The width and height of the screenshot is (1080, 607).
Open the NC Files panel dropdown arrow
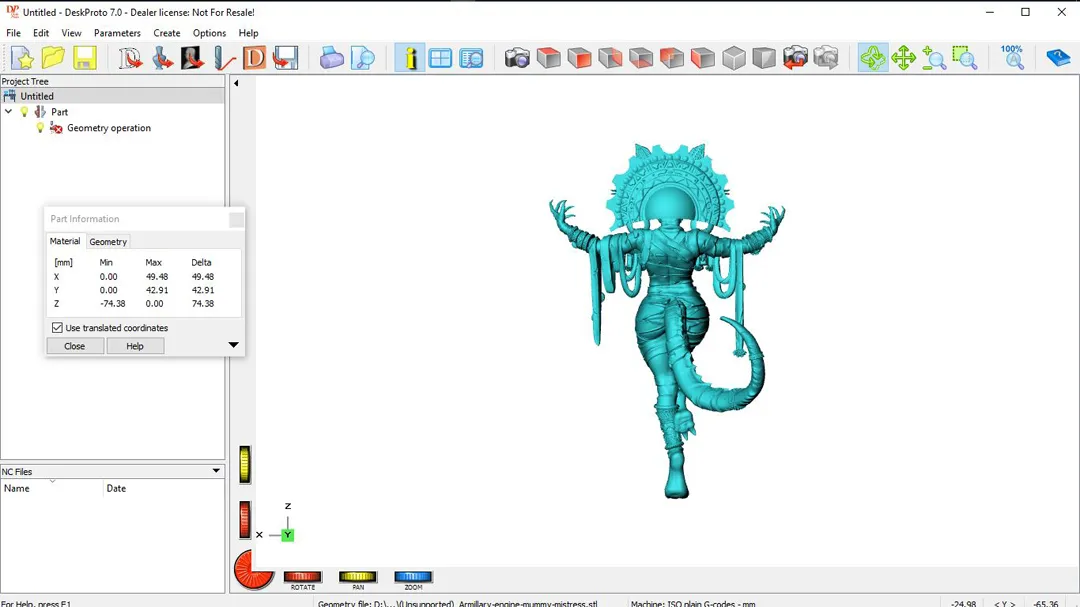click(216, 471)
